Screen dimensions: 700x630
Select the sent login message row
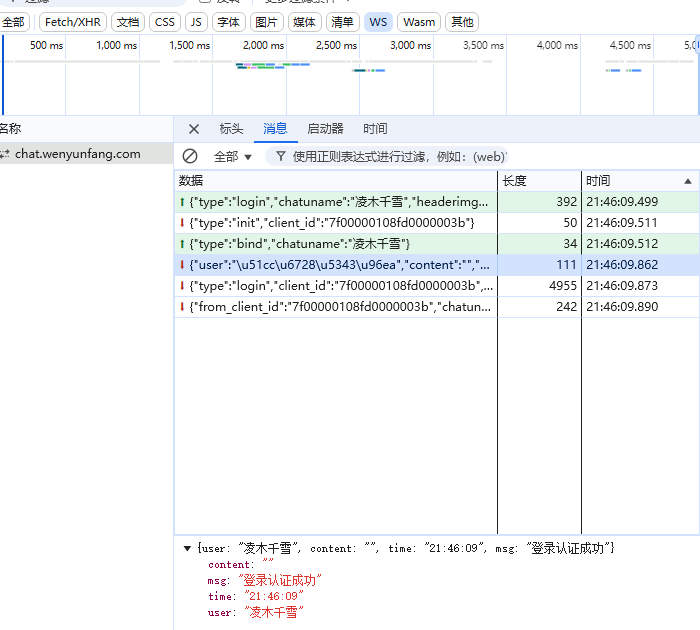click(x=437, y=202)
